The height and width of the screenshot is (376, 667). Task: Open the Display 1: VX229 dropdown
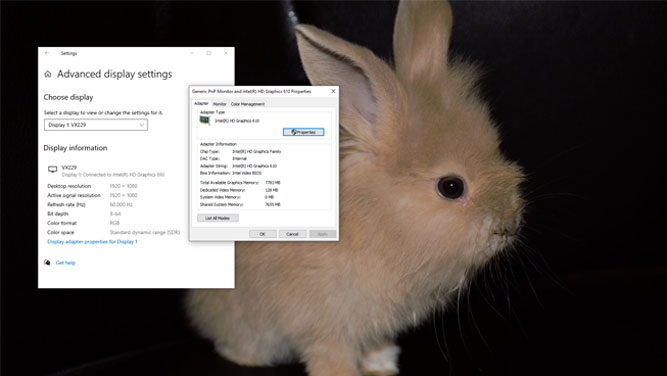[96, 125]
